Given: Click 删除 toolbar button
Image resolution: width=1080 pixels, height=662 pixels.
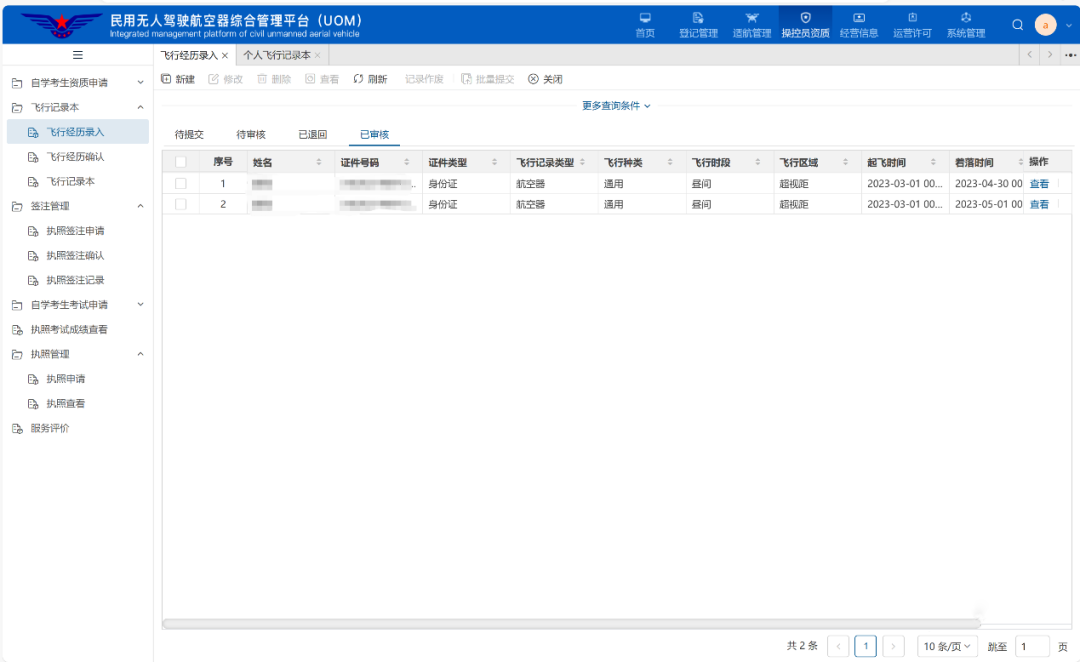Looking at the screenshot, I should [x=274, y=79].
